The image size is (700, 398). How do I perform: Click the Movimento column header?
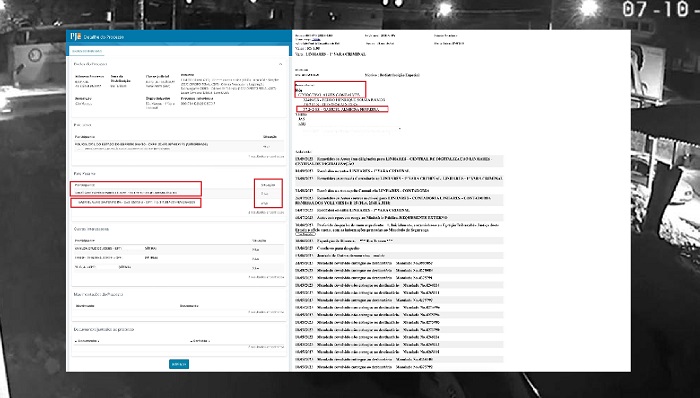[85, 306]
